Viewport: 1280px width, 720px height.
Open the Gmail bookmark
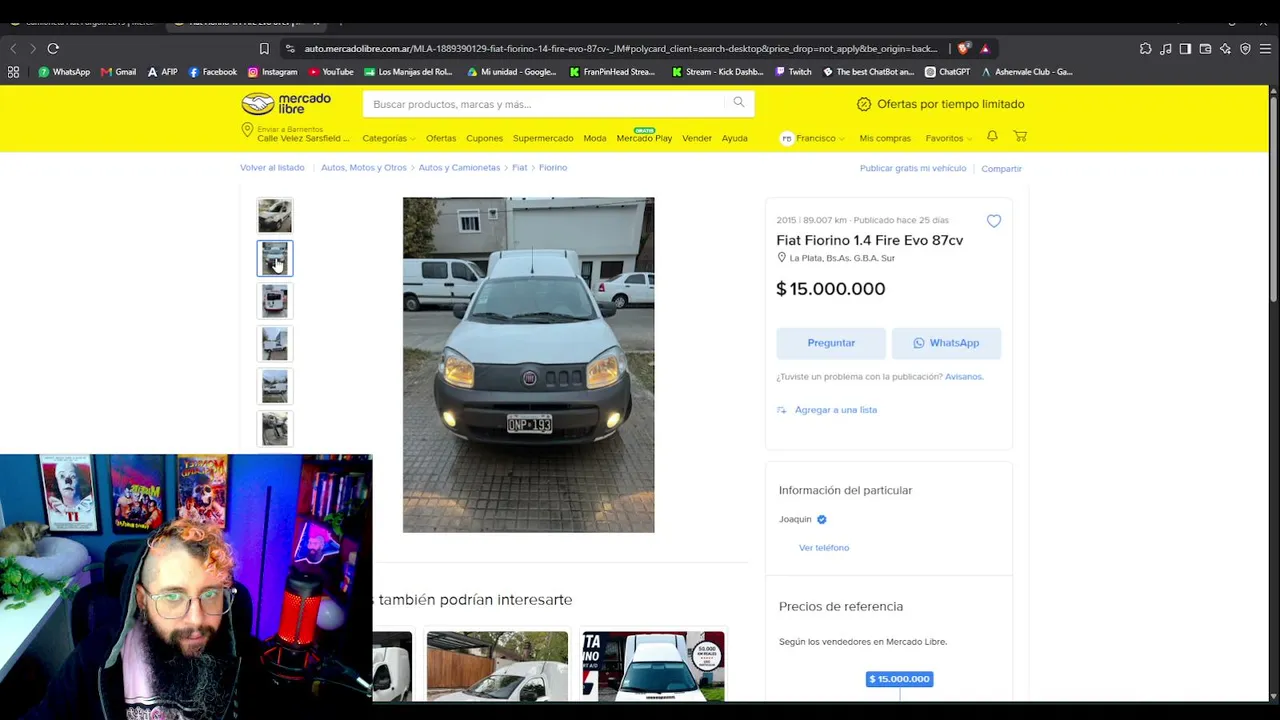(119, 72)
